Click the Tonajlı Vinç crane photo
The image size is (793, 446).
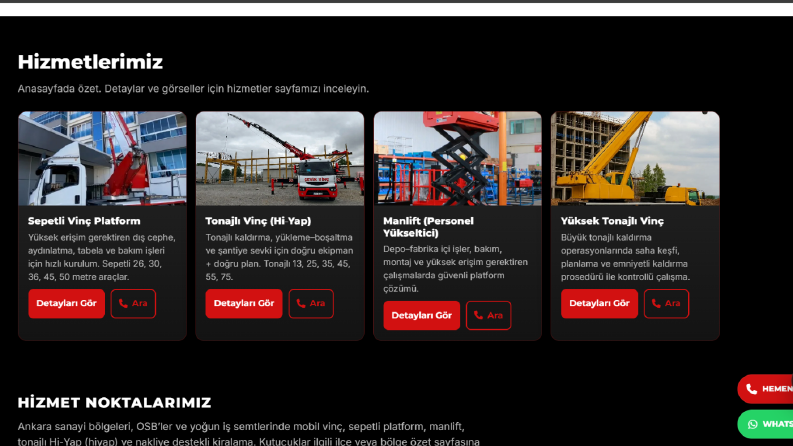click(280, 158)
